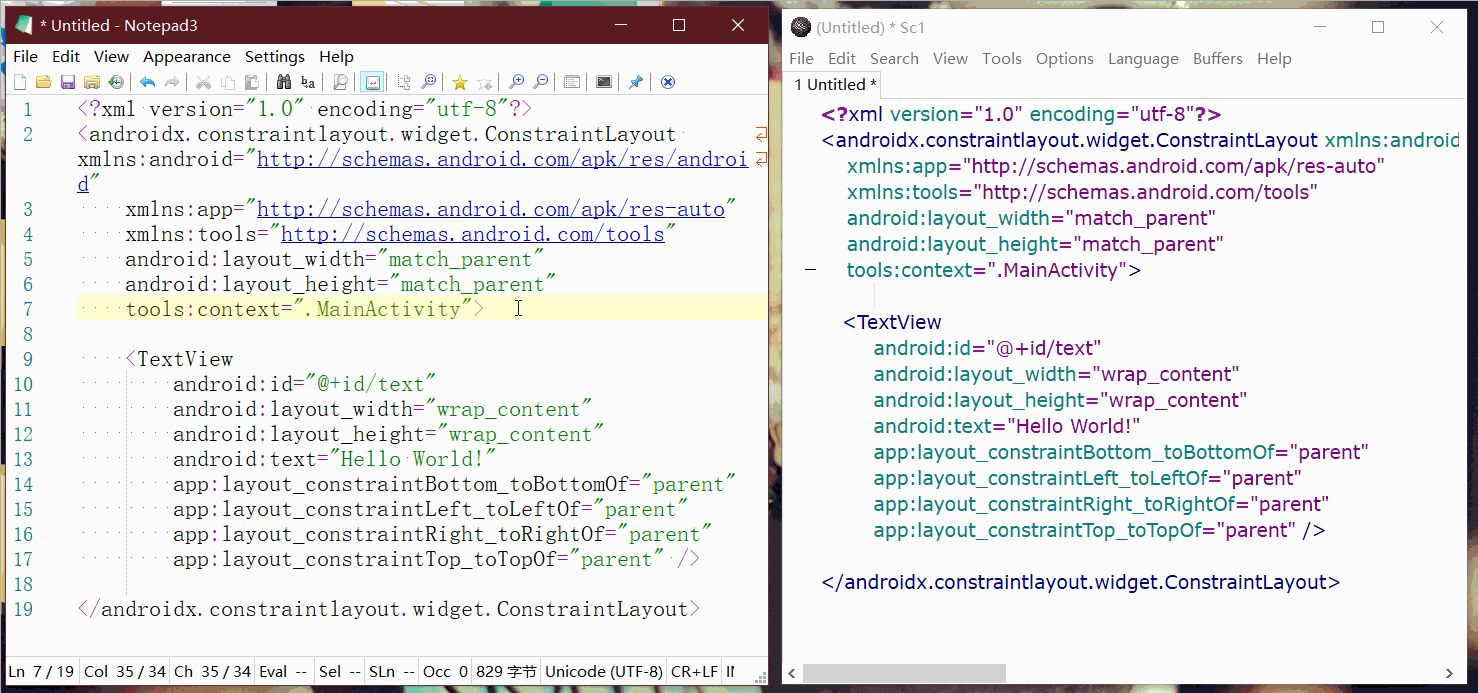The width and height of the screenshot is (1478, 693).
Task: Click the 'Sel --' status bar field
Action: click(340, 672)
